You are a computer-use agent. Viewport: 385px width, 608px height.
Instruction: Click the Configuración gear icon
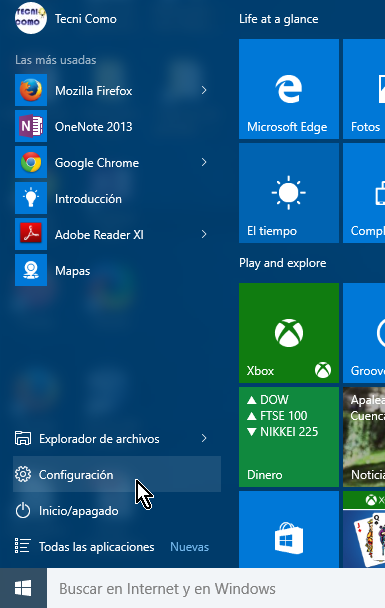tap(23, 474)
